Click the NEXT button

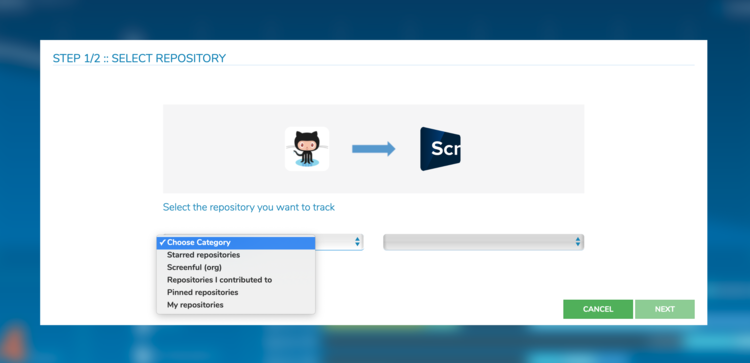[665, 309]
